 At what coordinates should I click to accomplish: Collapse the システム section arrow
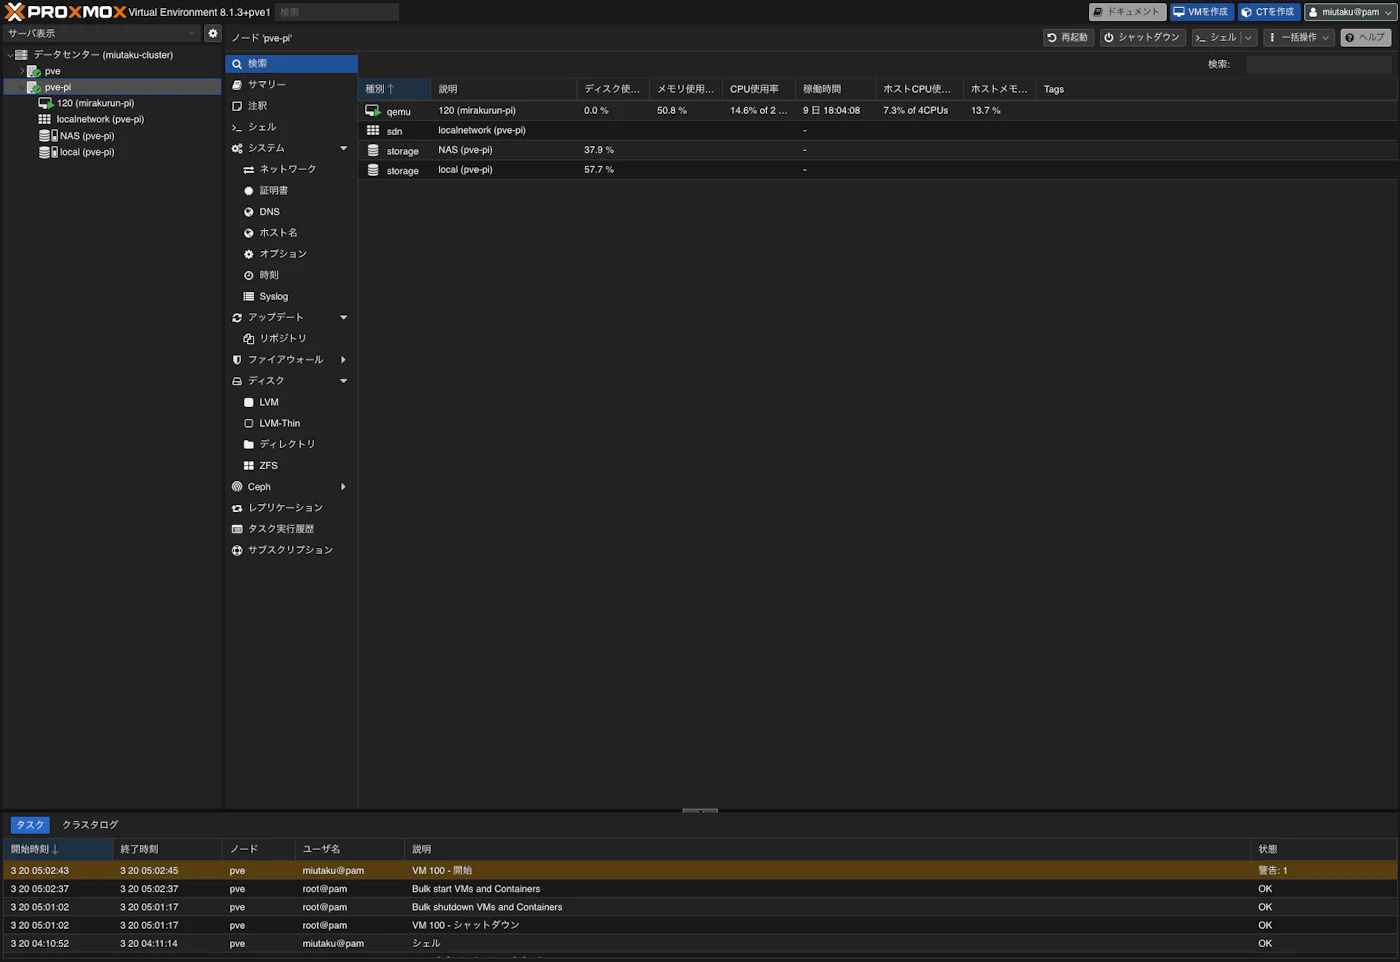click(343, 148)
